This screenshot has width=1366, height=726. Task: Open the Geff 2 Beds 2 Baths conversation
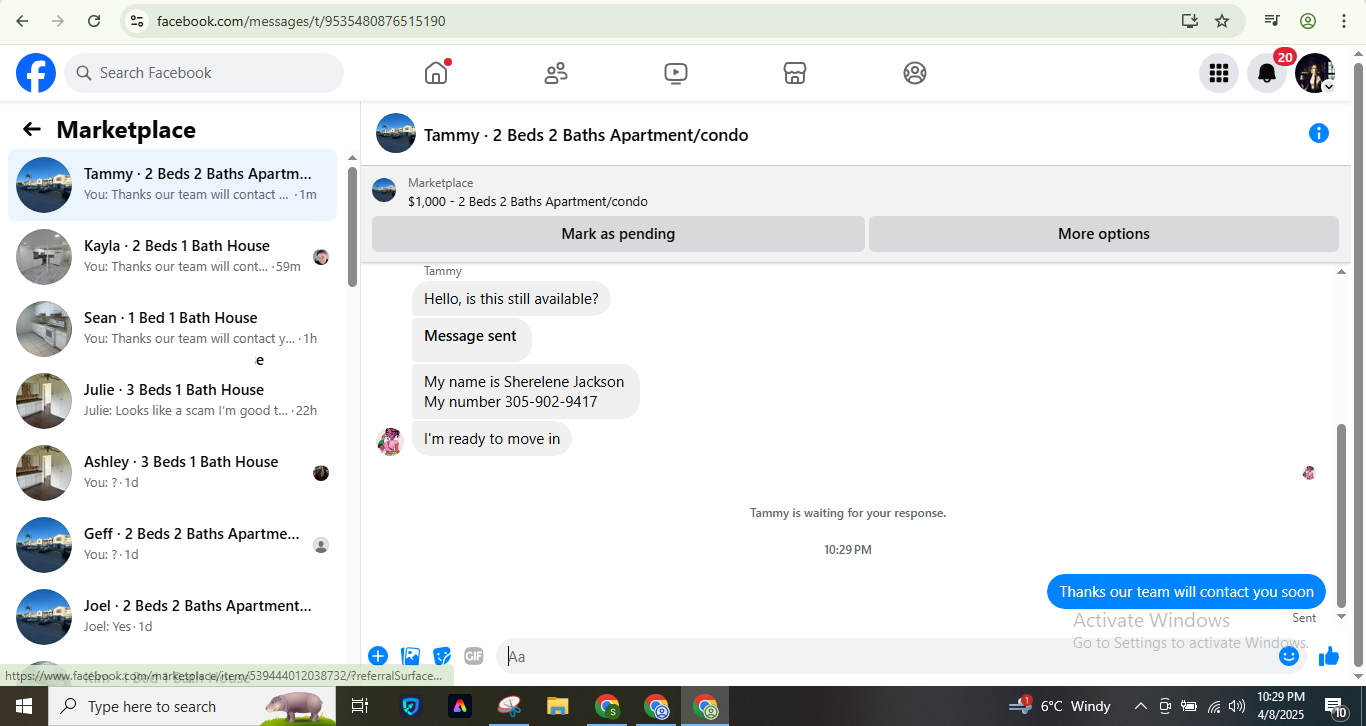point(172,545)
